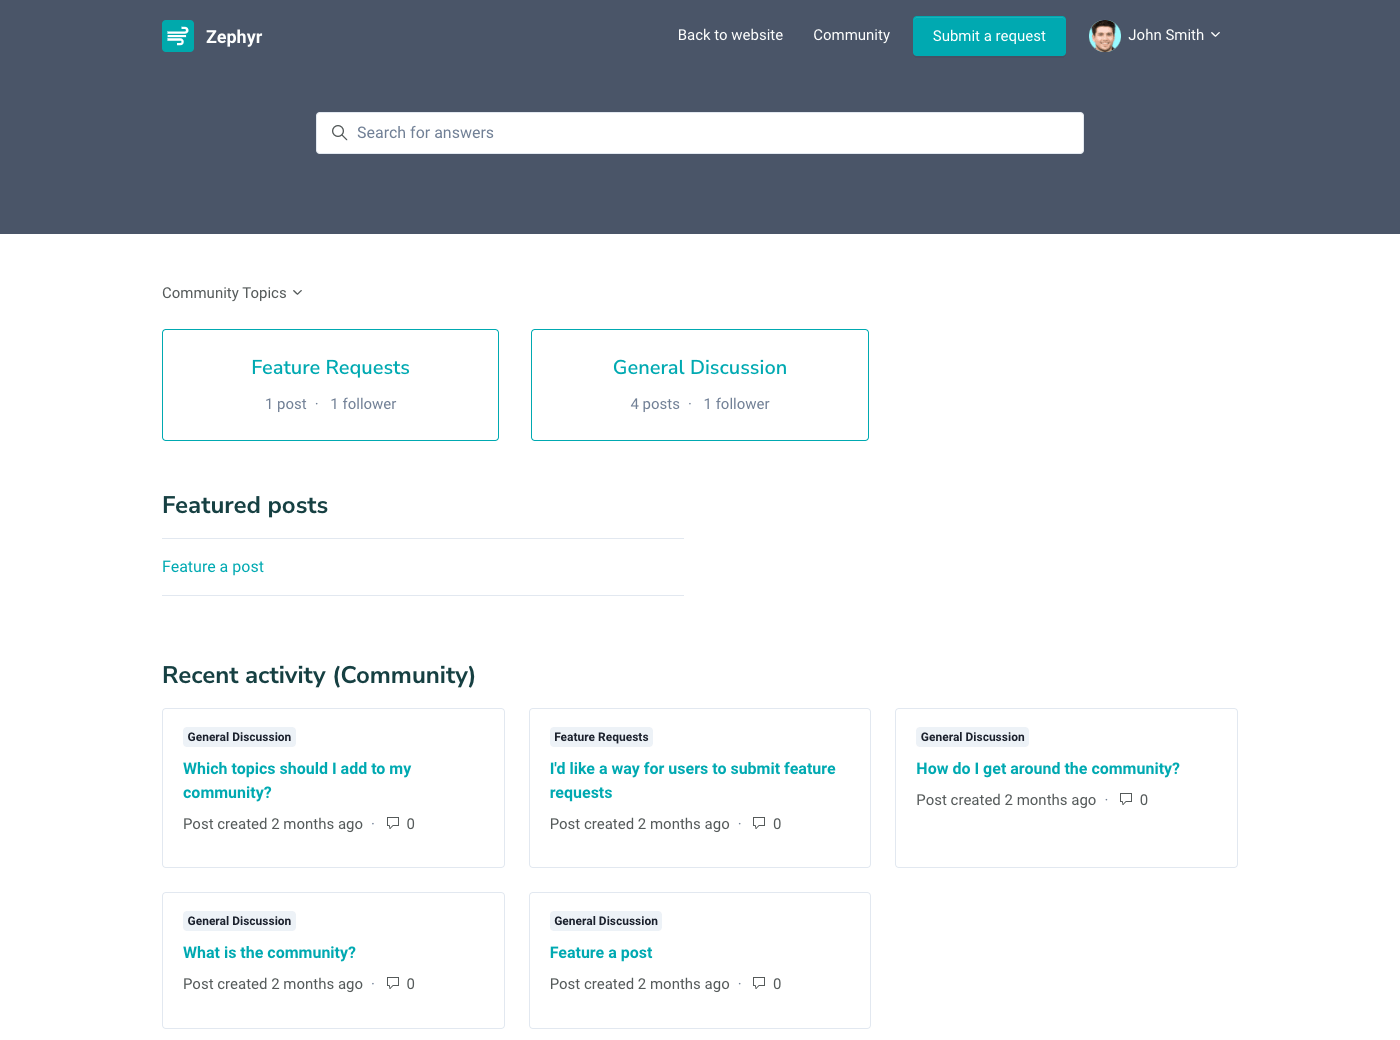Open 'Feature a post' under Featured posts
This screenshot has height=1040, width=1400.
[213, 567]
